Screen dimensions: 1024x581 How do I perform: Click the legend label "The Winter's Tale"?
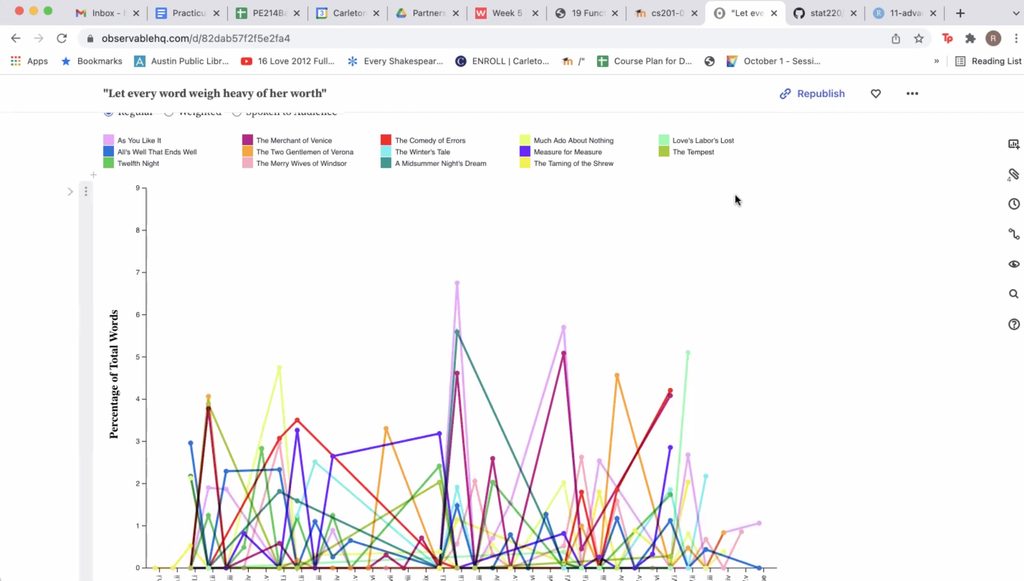423,152
